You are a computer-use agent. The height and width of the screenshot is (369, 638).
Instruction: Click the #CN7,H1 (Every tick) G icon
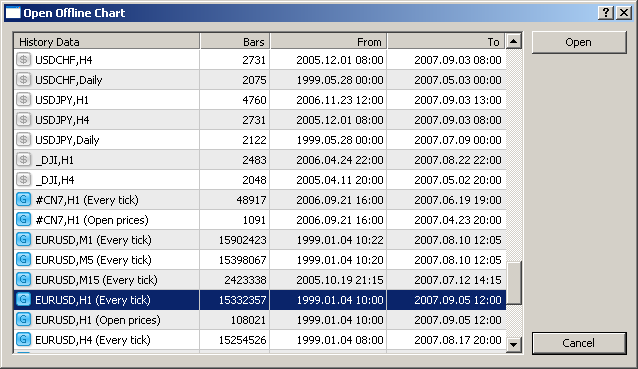pyautogui.click(x=23, y=200)
